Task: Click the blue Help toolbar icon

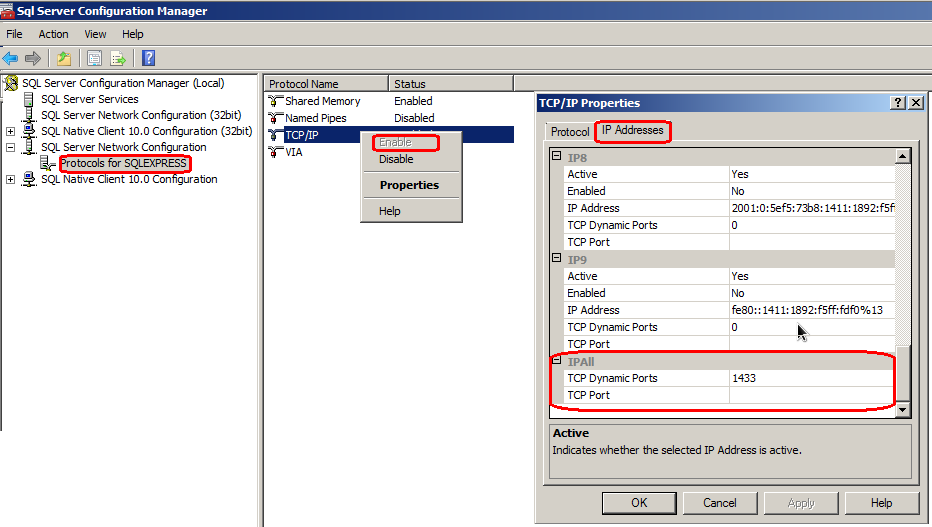Action: tap(148, 58)
